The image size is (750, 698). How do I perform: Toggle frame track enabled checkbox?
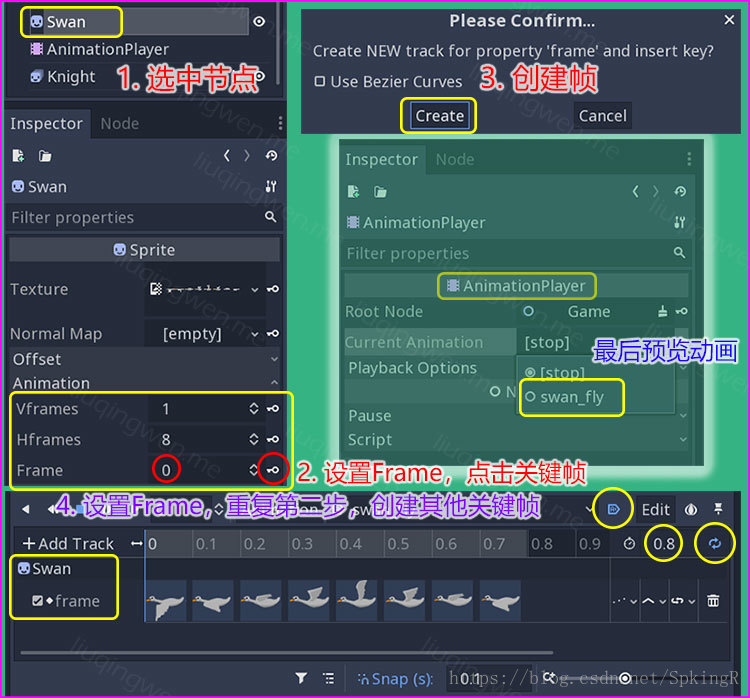(37, 600)
